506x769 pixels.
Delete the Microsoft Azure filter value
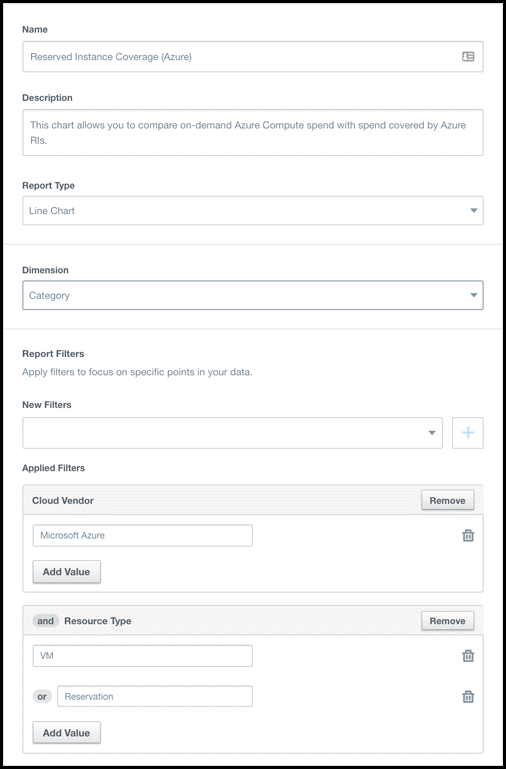click(x=468, y=536)
